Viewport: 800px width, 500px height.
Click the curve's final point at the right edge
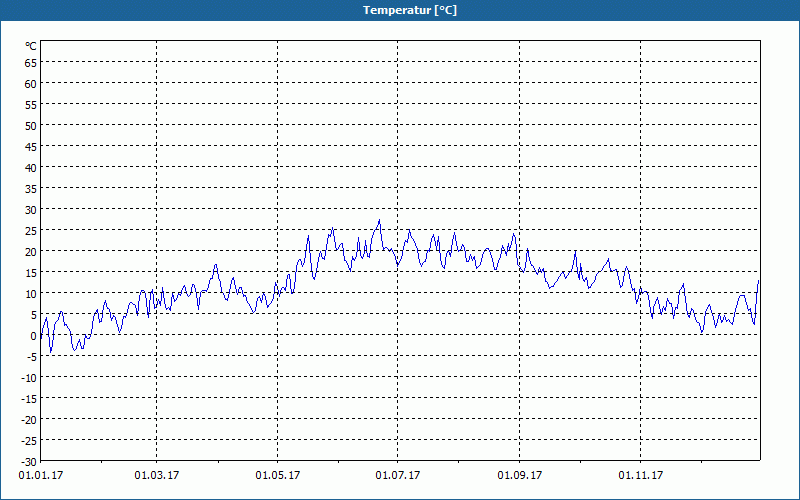tap(759, 281)
